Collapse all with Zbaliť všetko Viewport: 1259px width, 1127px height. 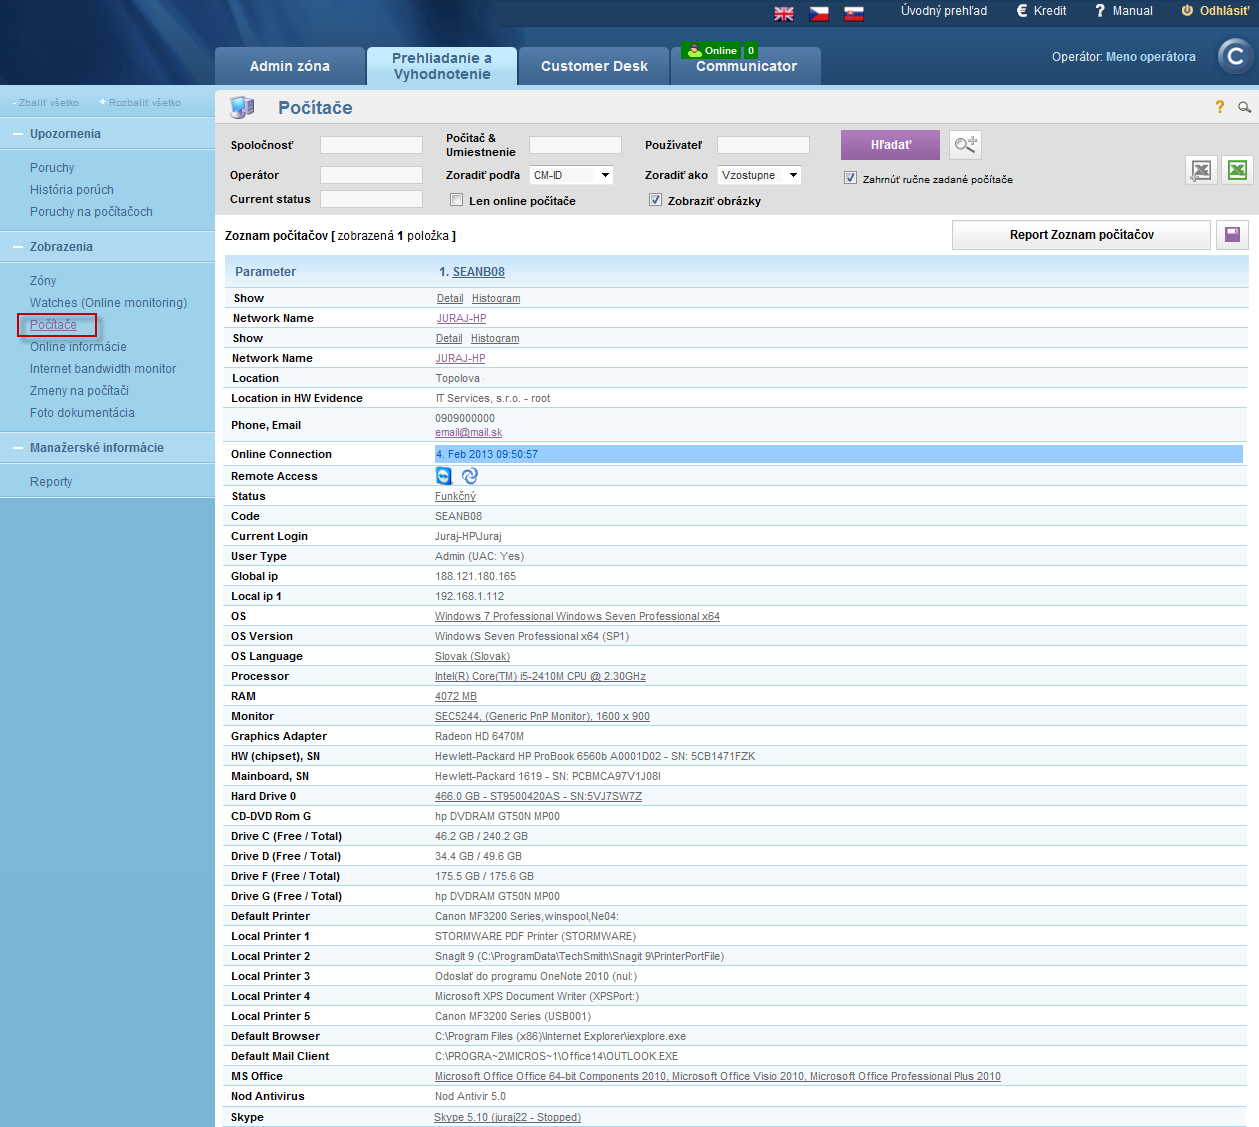[46, 103]
